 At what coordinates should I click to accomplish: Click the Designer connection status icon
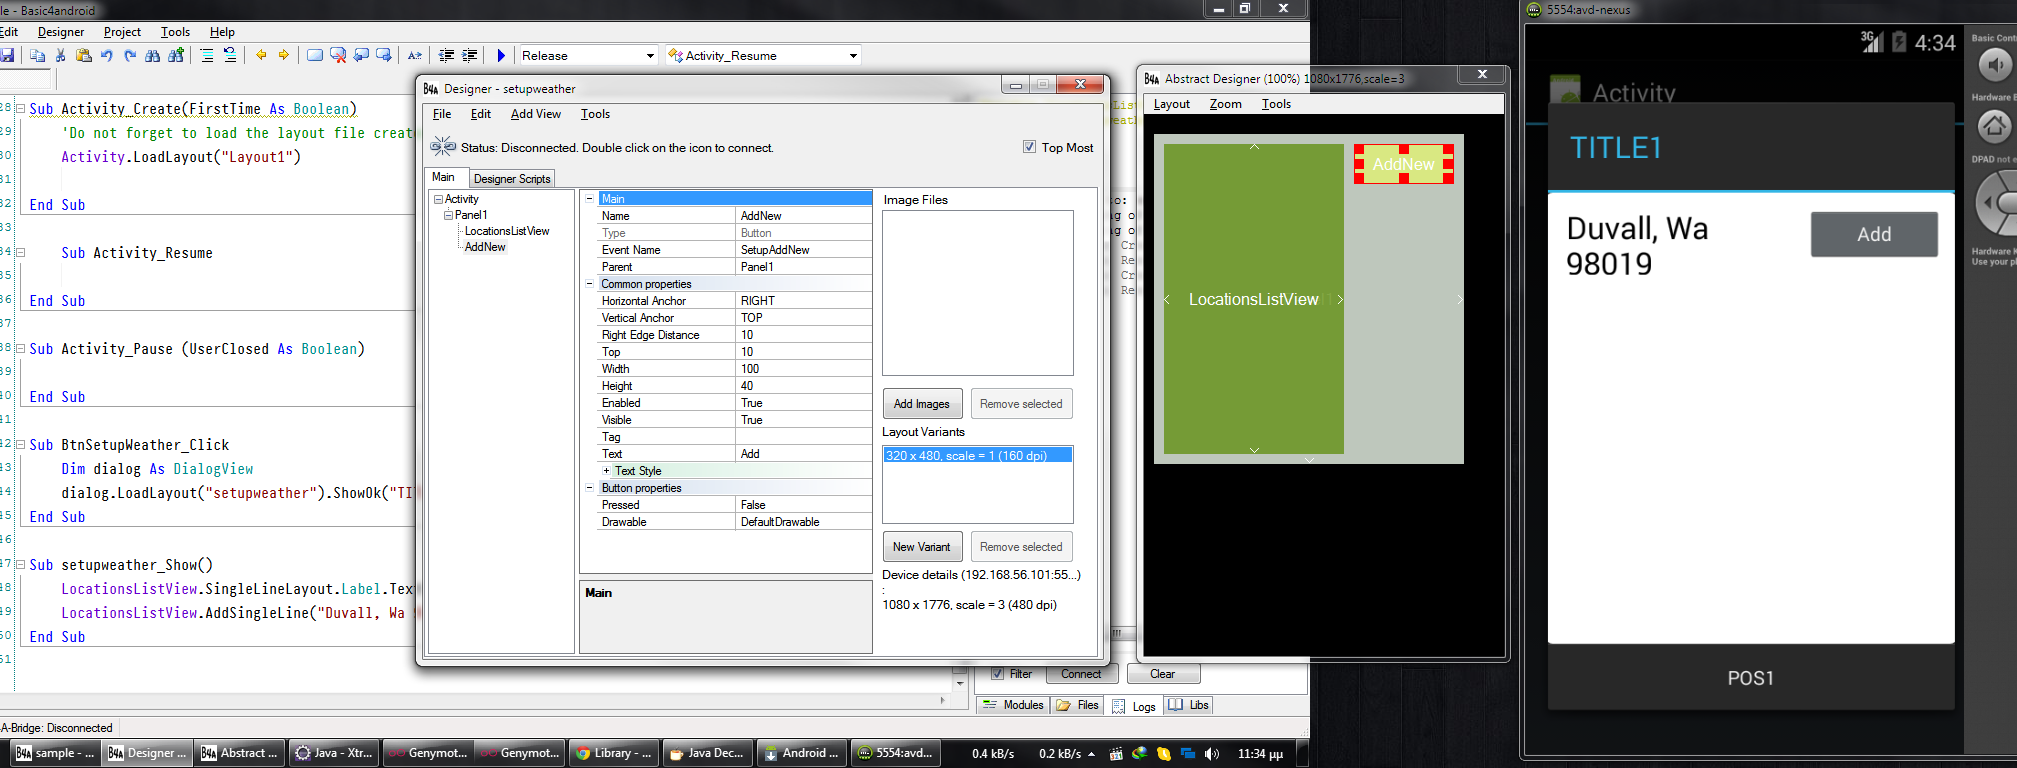[x=442, y=147]
